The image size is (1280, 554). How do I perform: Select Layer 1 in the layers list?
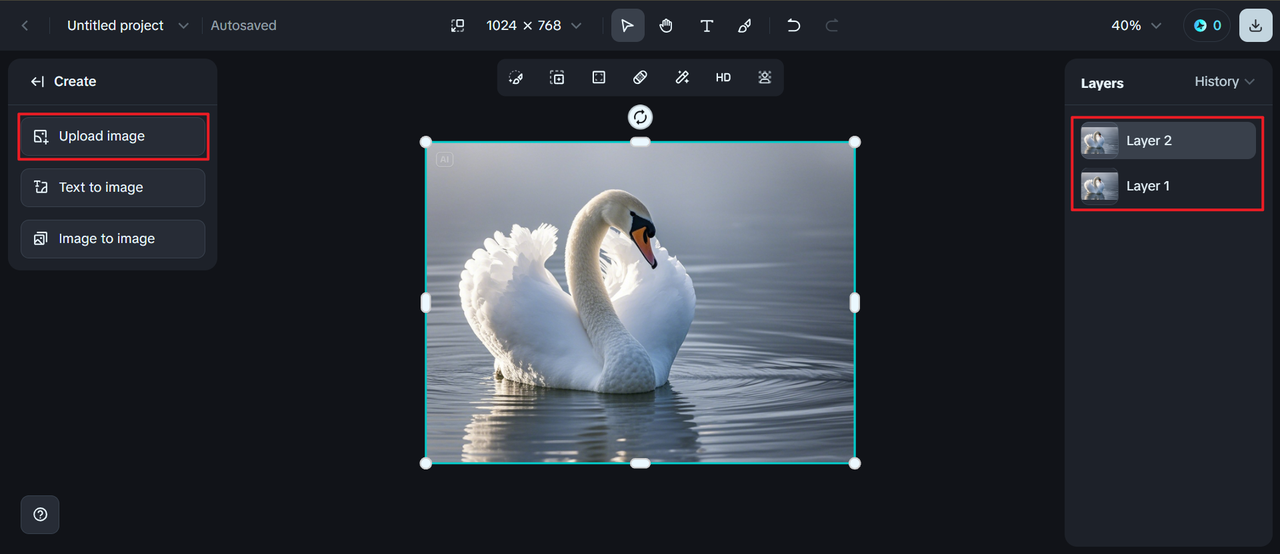pyautogui.click(x=1167, y=186)
